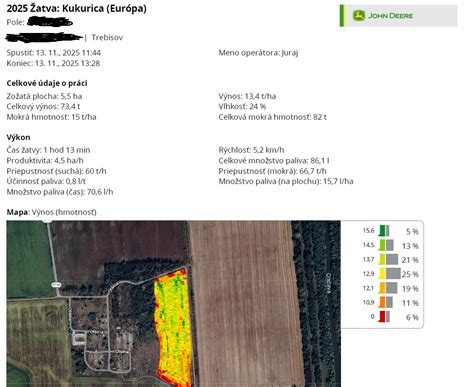Click the John Deere logo banner
The width and height of the screenshot is (474, 387).
click(x=399, y=16)
